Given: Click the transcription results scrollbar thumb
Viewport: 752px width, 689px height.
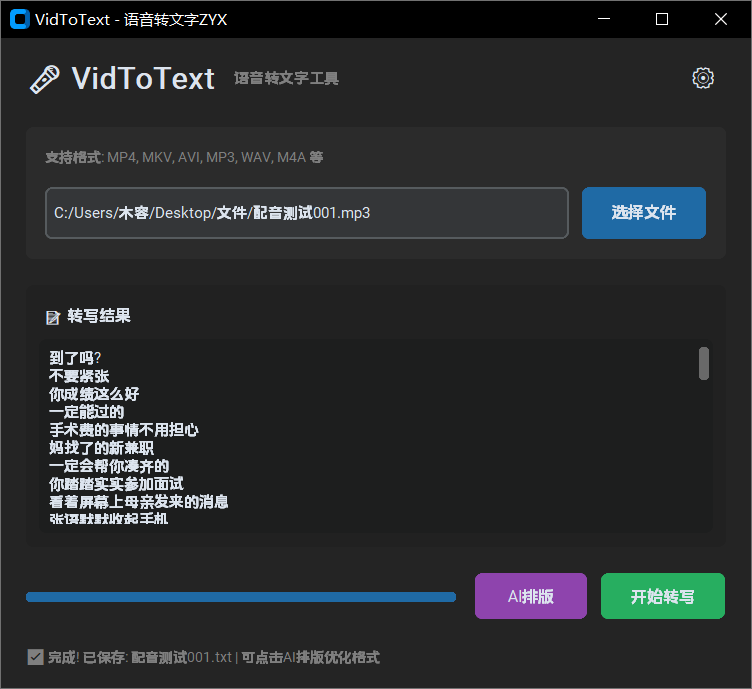Looking at the screenshot, I should coord(704,363).
